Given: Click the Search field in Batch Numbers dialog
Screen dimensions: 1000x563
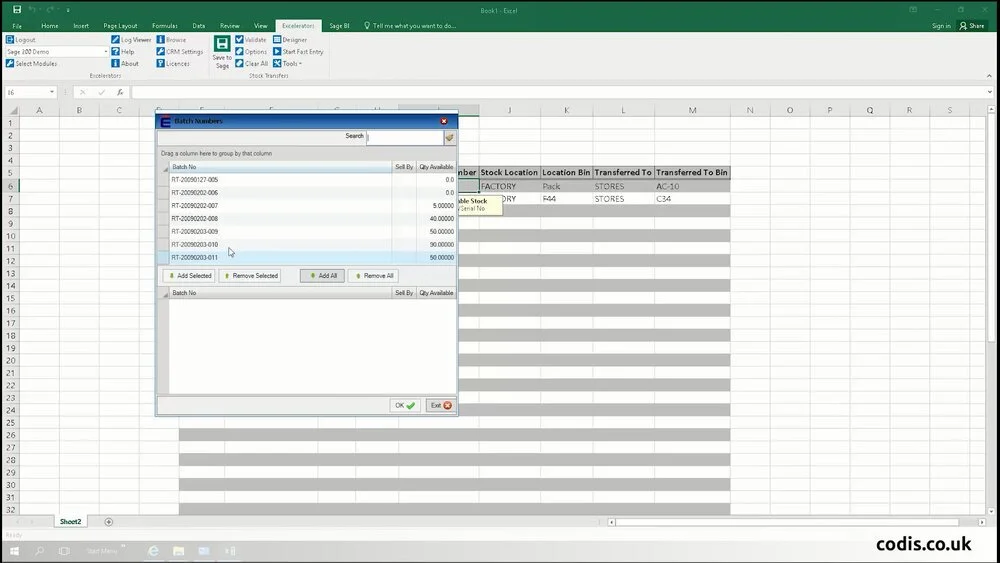Looking at the screenshot, I should pyautogui.click(x=405, y=137).
